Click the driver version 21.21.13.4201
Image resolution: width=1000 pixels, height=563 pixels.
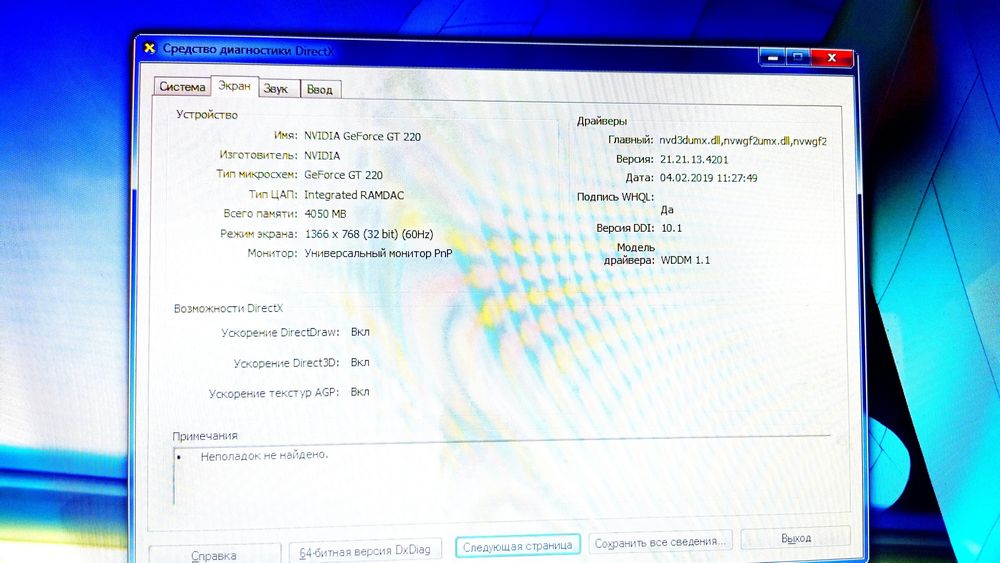[x=694, y=159]
